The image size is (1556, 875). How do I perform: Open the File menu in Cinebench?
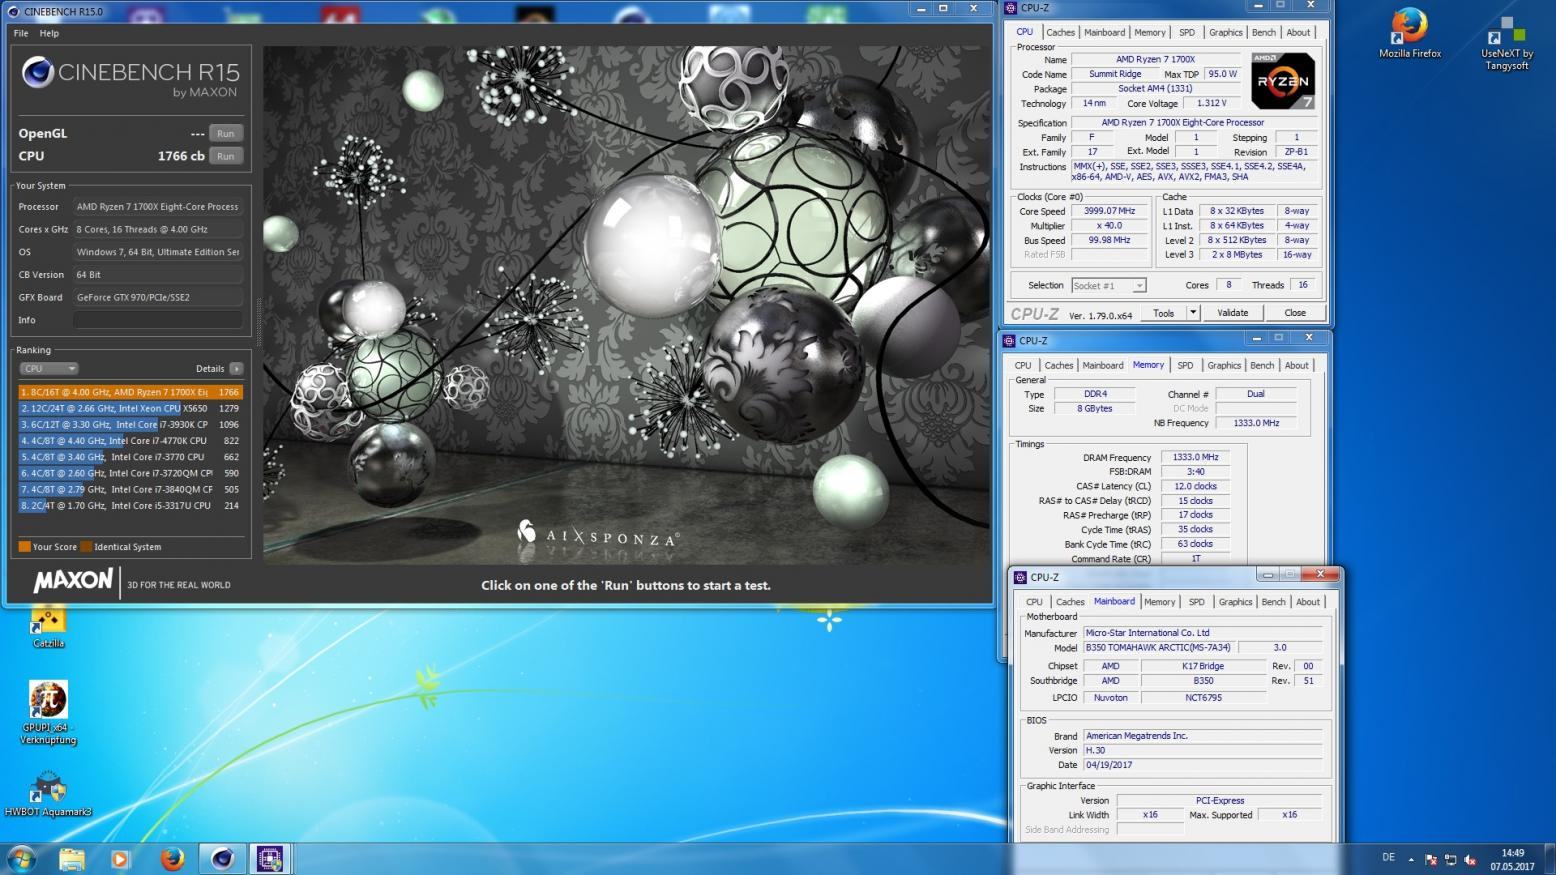point(21,33)
